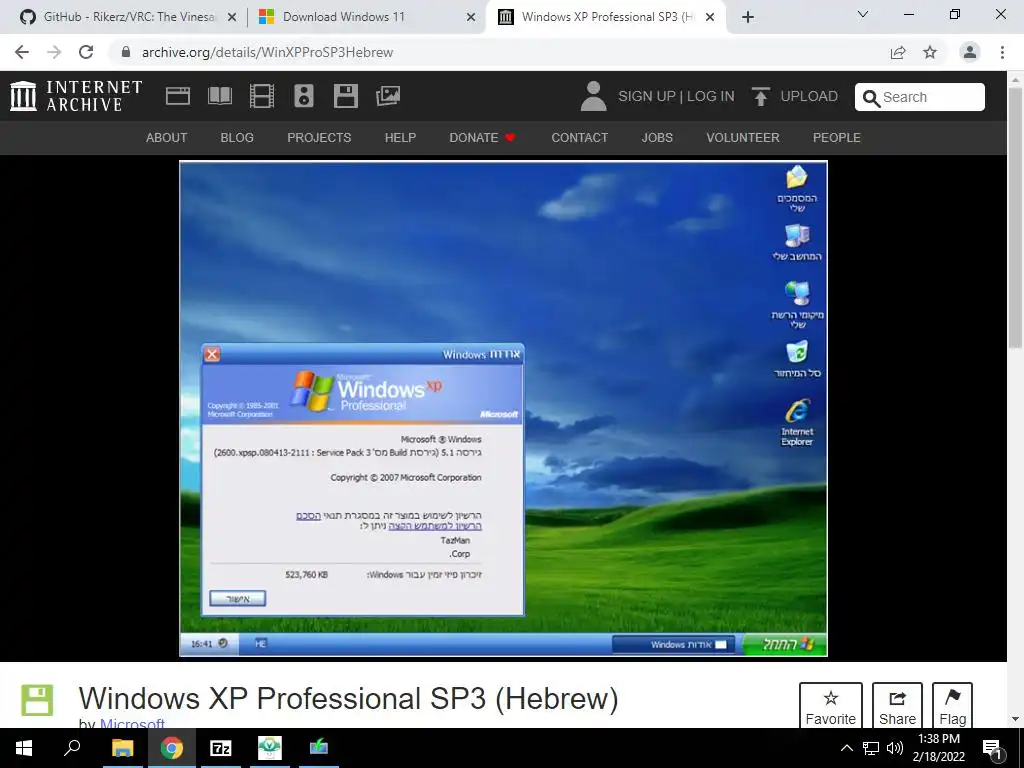The image size is (1024, 768).
Task: Switch to the Download Windows 11 tab
Action: point(366,17)
